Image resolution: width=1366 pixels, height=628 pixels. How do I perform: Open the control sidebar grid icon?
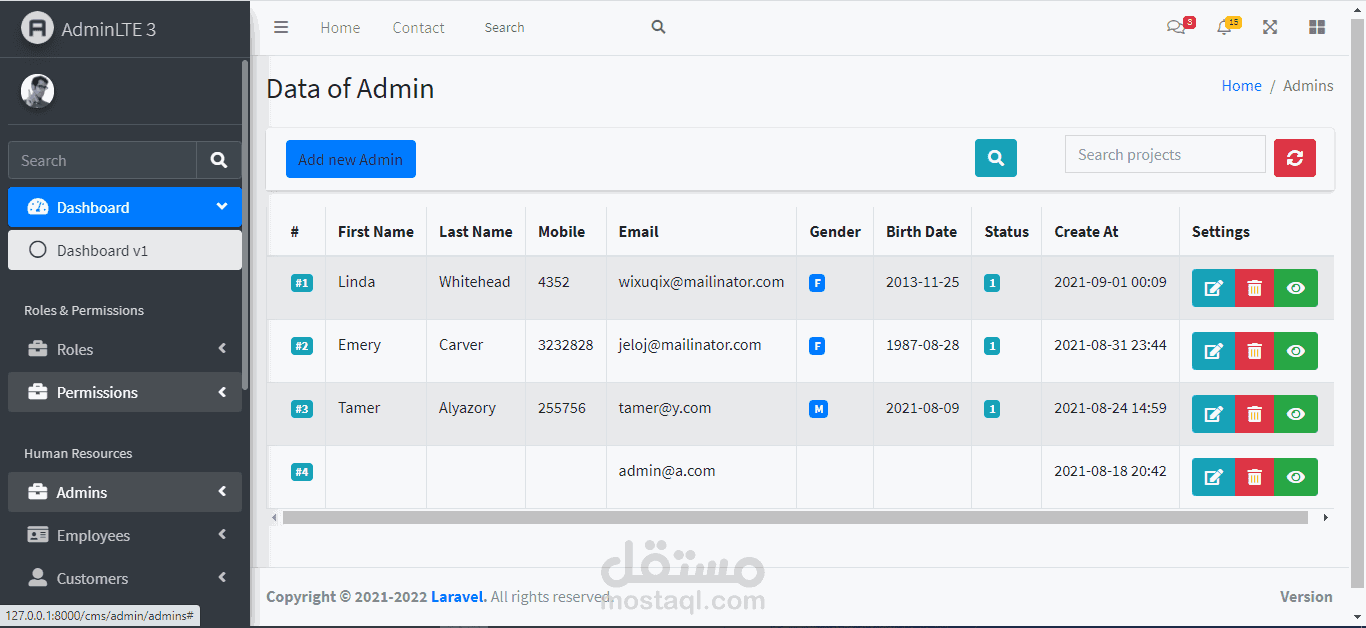[1317, 27]
